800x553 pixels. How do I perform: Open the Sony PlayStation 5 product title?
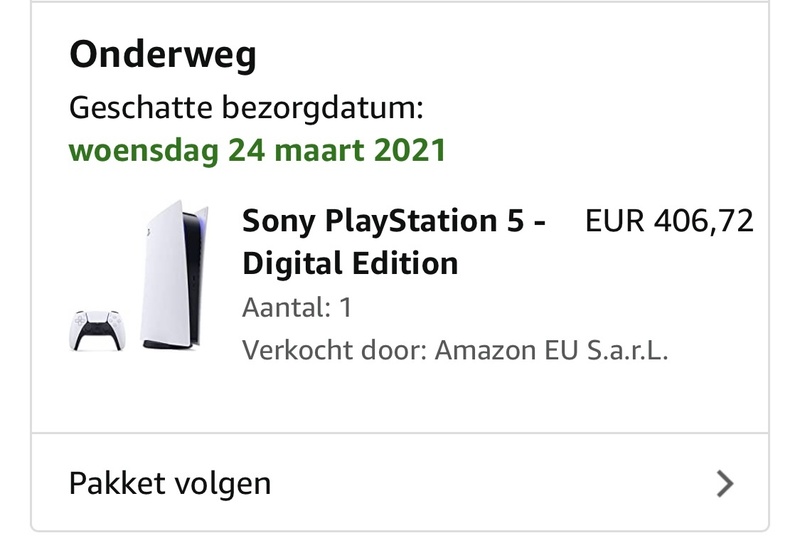tap(394, 221)
